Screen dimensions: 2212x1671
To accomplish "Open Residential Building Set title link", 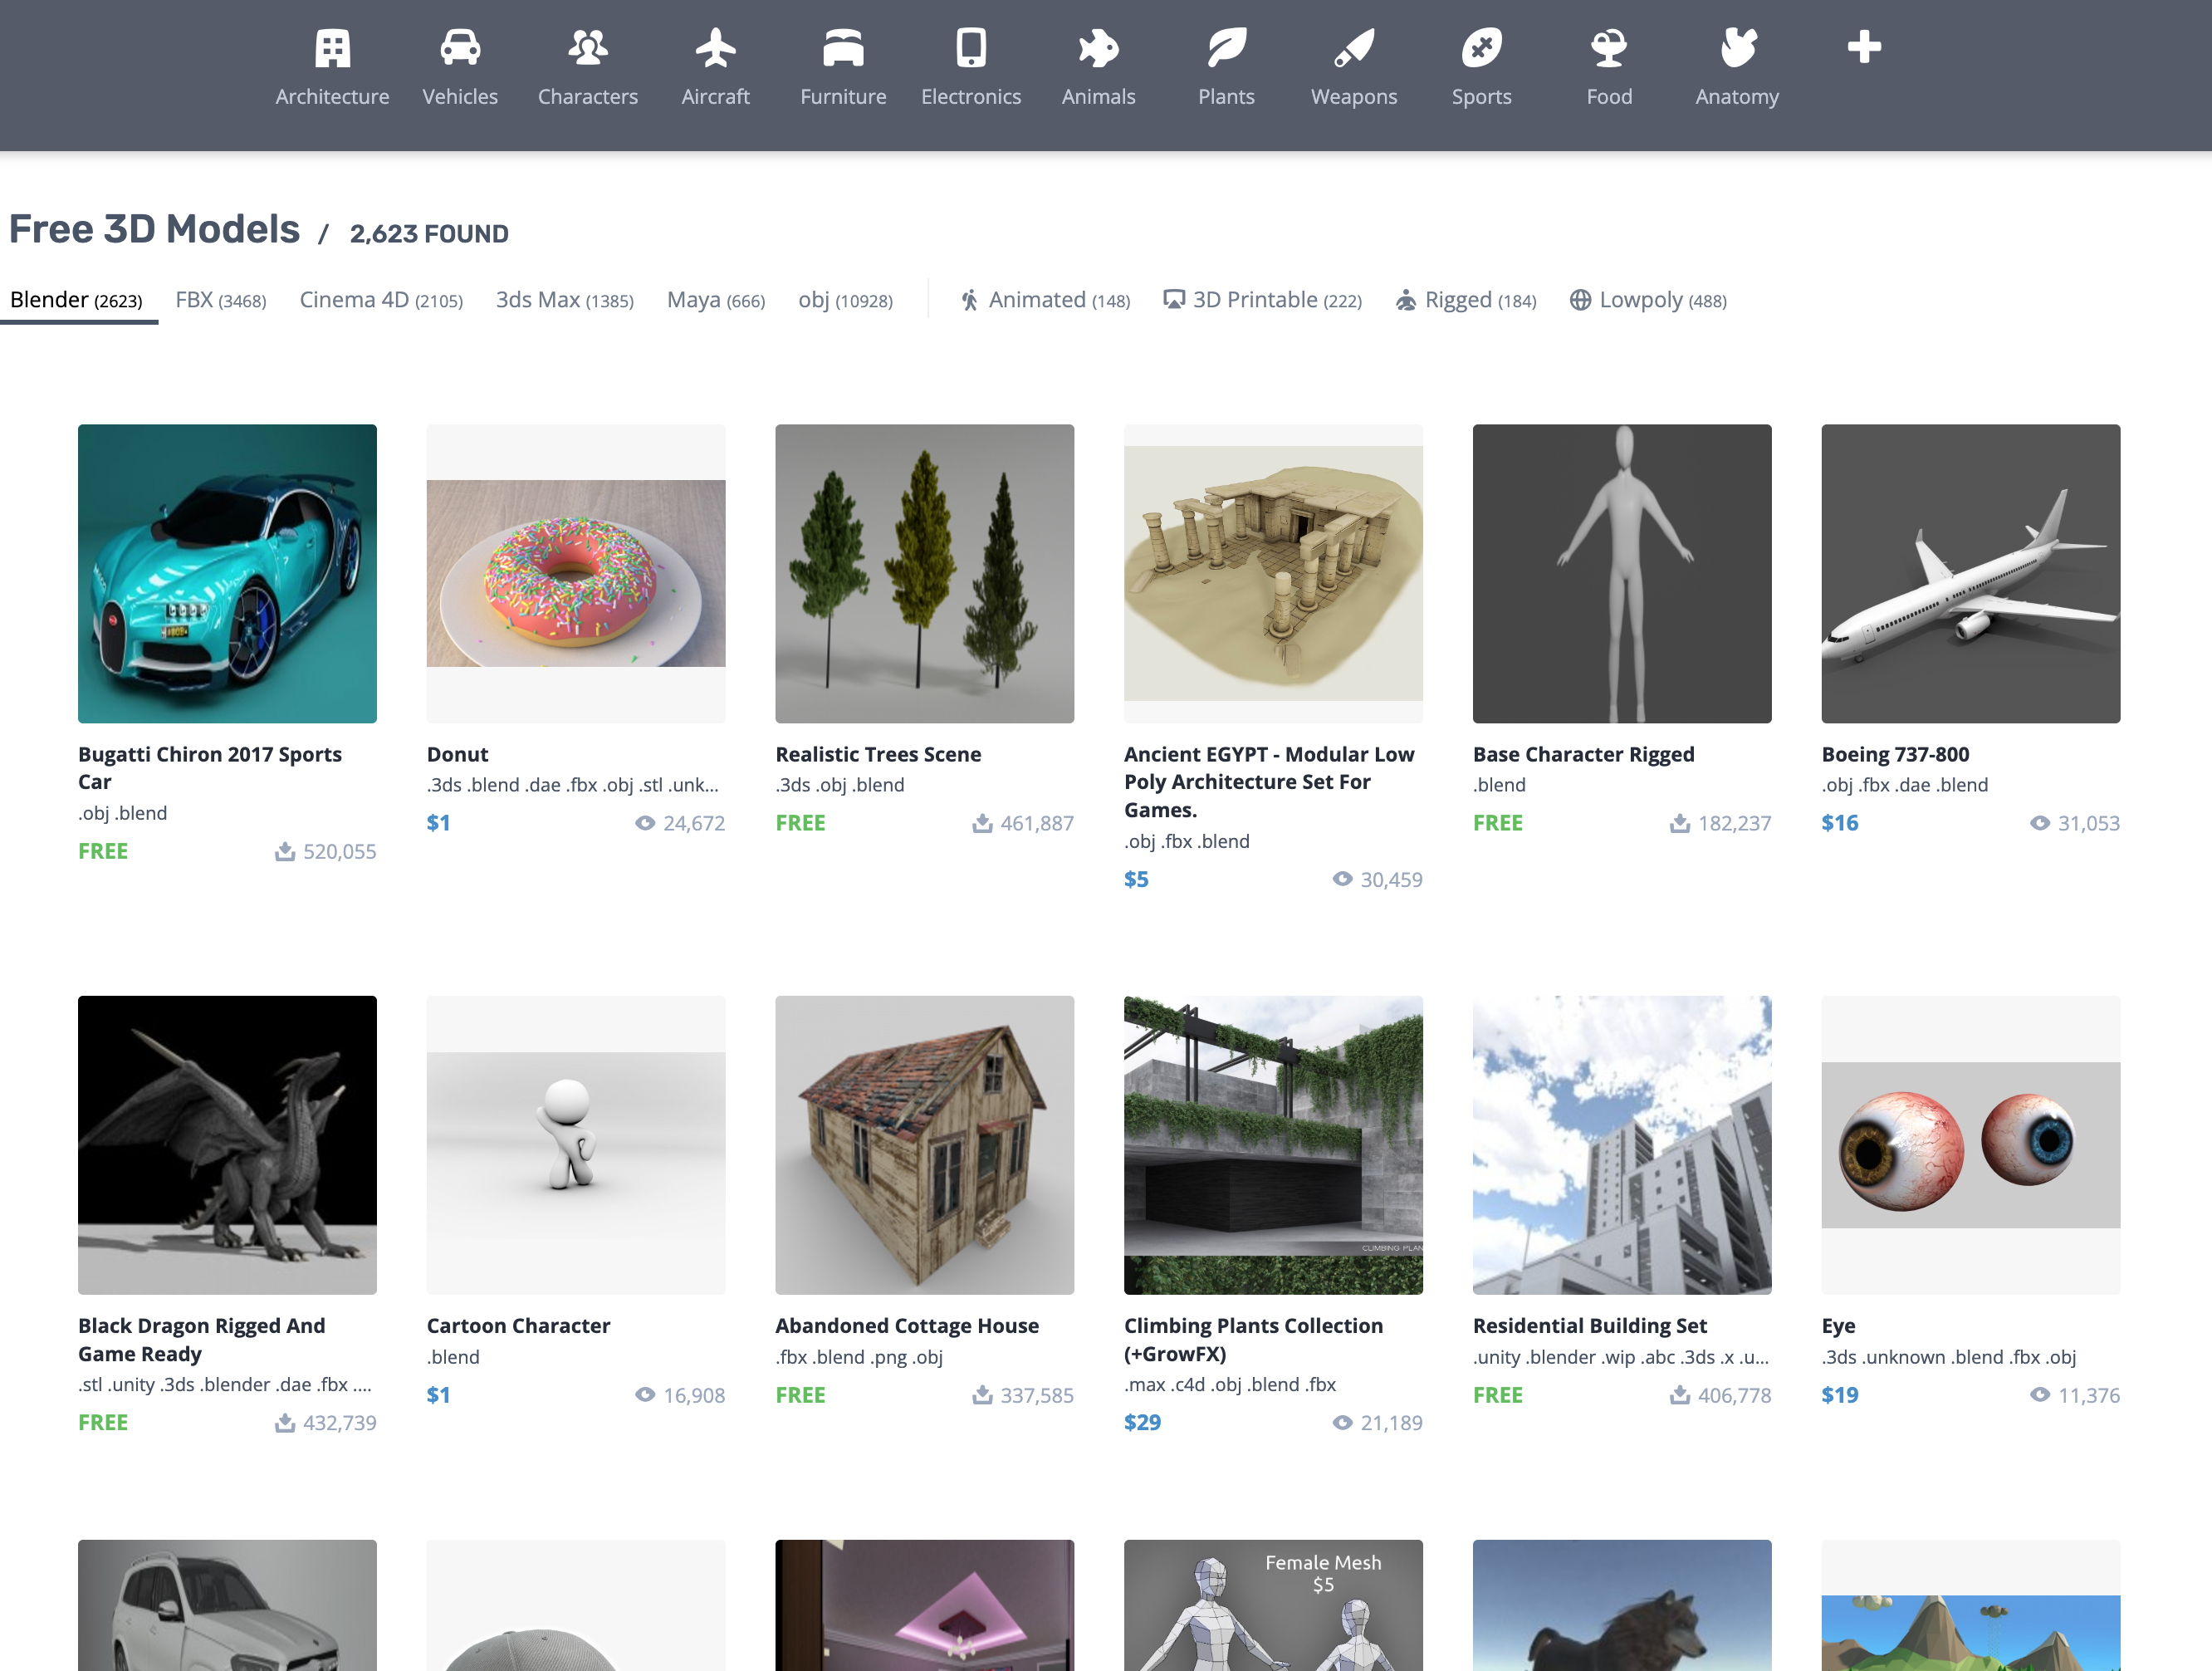I will click(x=1589, y=1325).
